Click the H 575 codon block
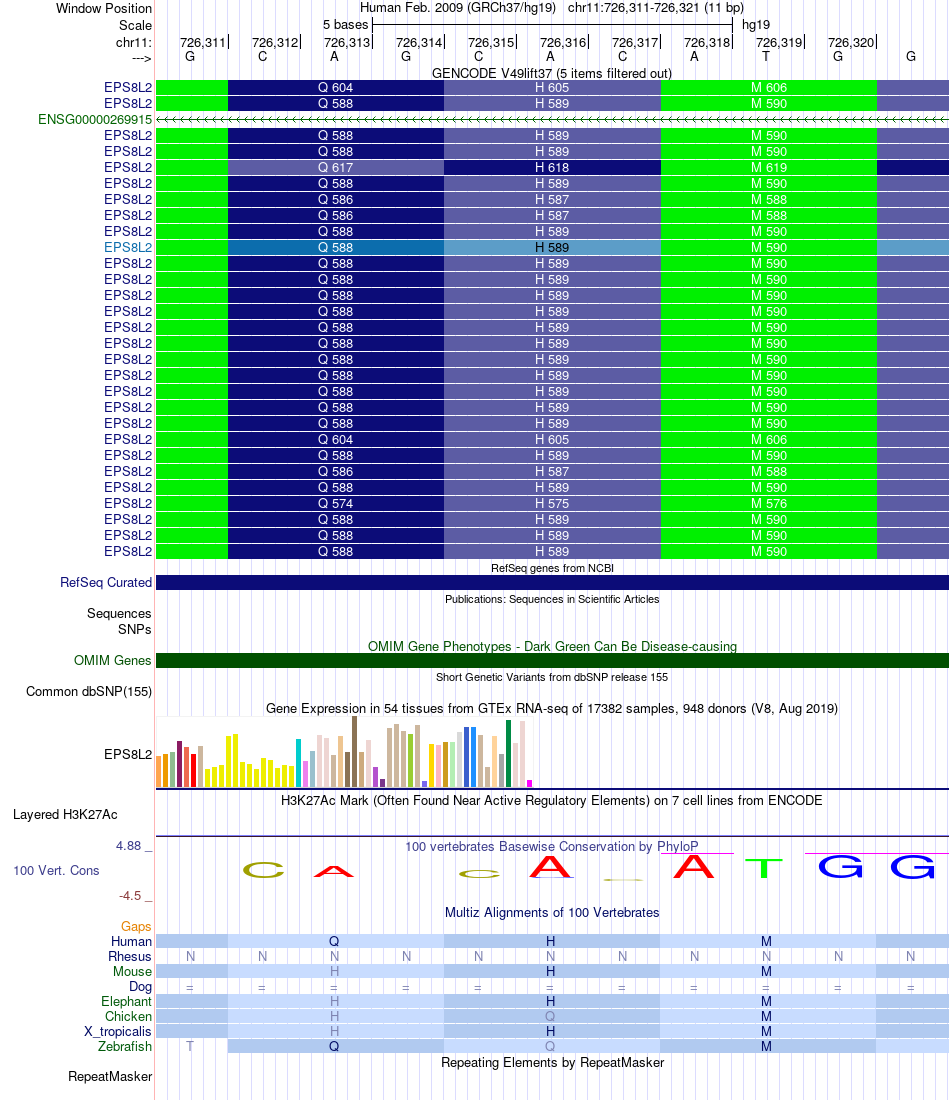The height and width of the screenshot is (1100, 950). (x=552, y=503)
